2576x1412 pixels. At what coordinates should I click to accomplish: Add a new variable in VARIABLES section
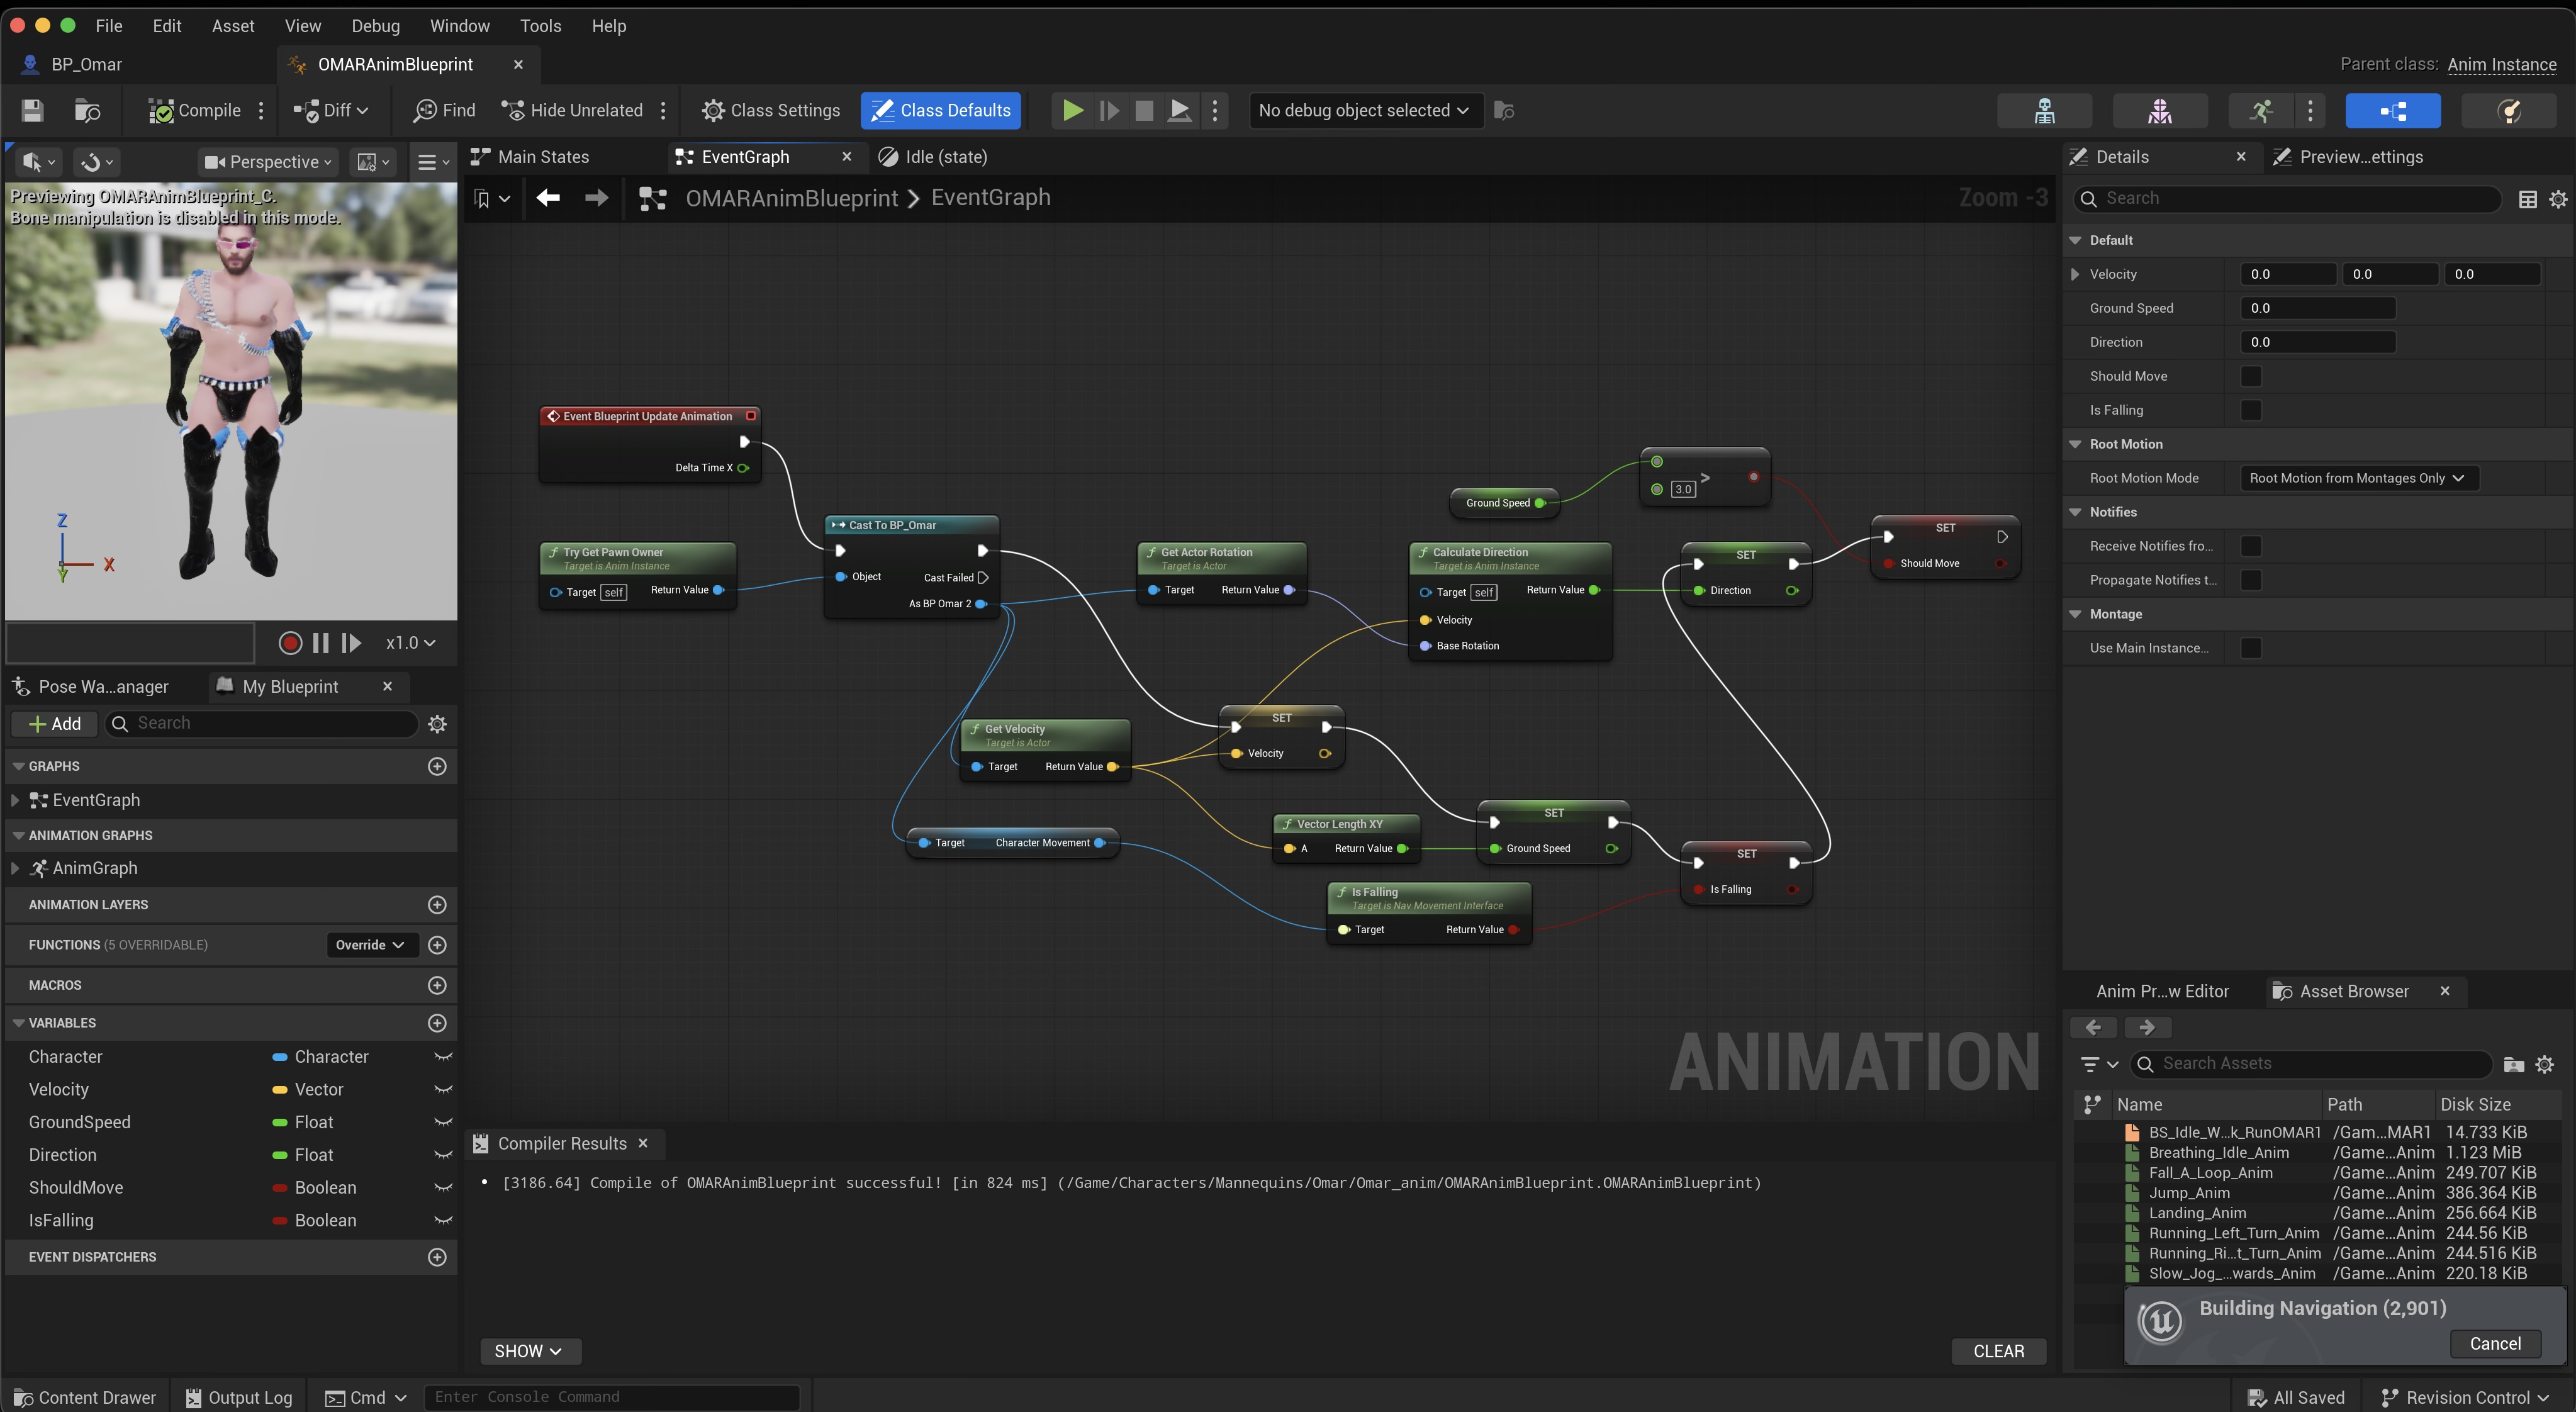coord(437,1023)
